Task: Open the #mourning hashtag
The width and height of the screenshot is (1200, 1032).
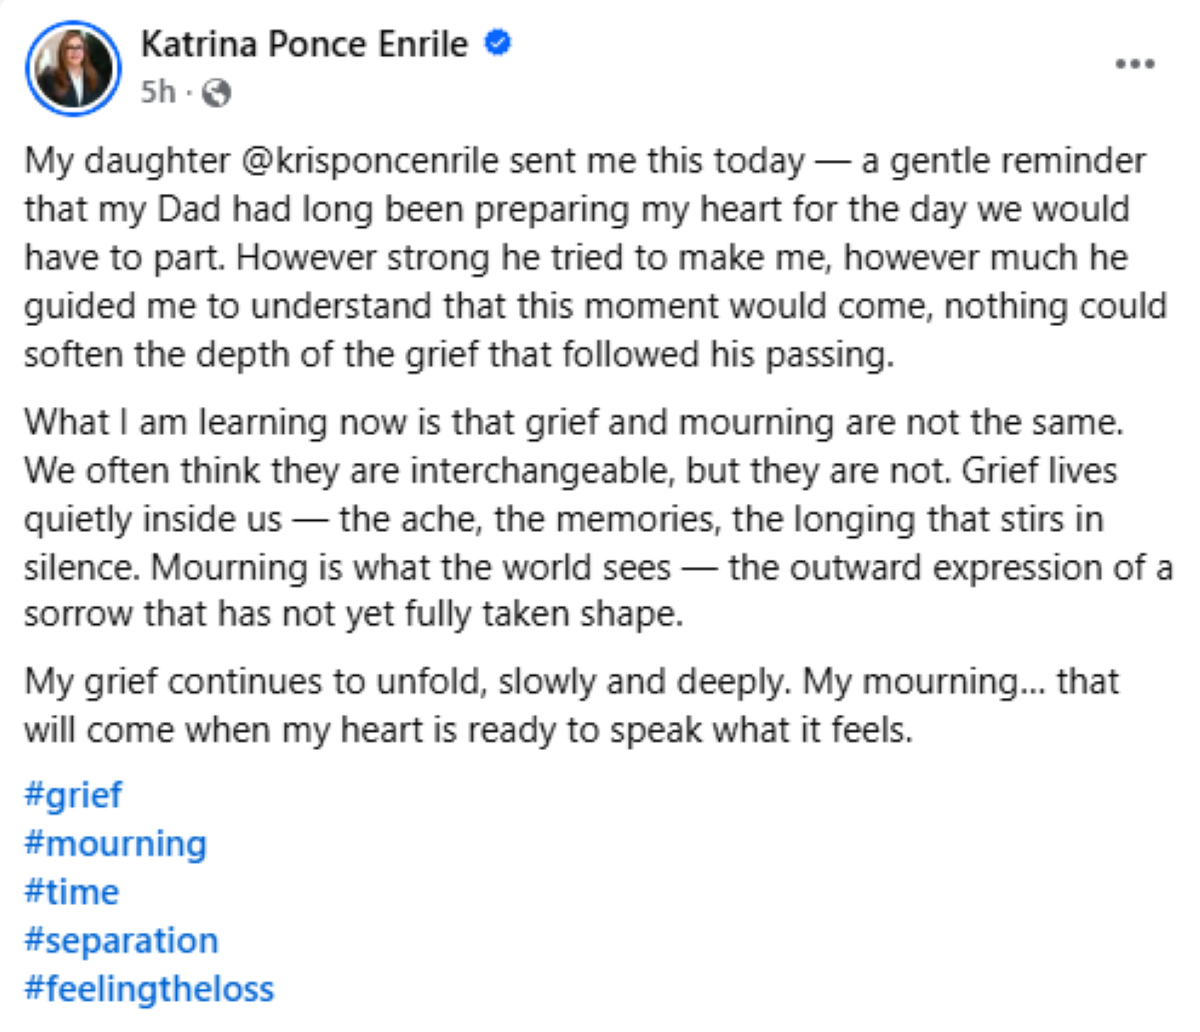Action: [115, 843]
